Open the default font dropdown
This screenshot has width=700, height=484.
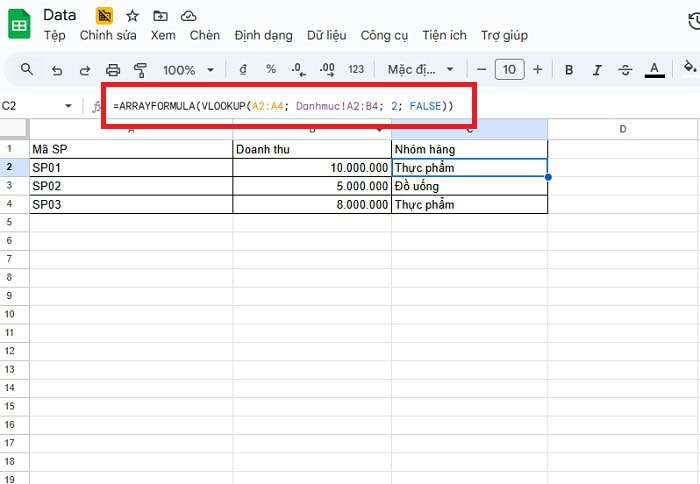click(421, 70)
